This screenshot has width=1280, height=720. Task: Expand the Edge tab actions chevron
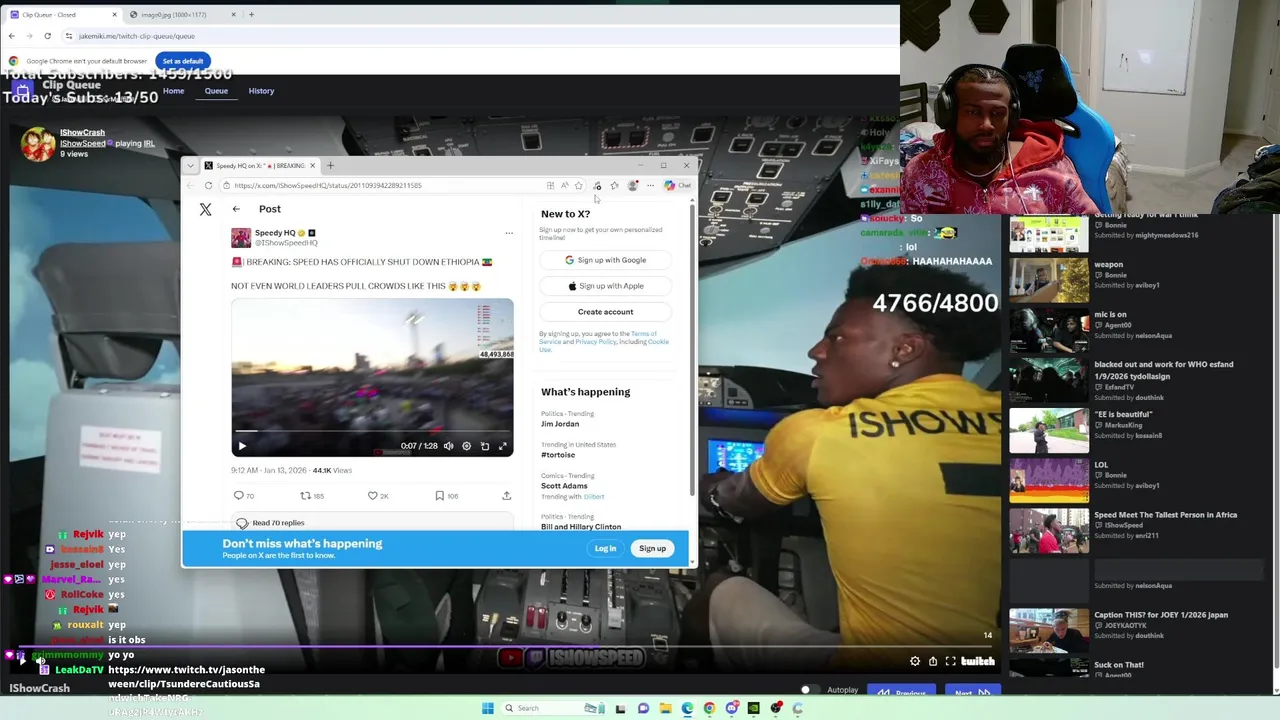coord(190,165)
